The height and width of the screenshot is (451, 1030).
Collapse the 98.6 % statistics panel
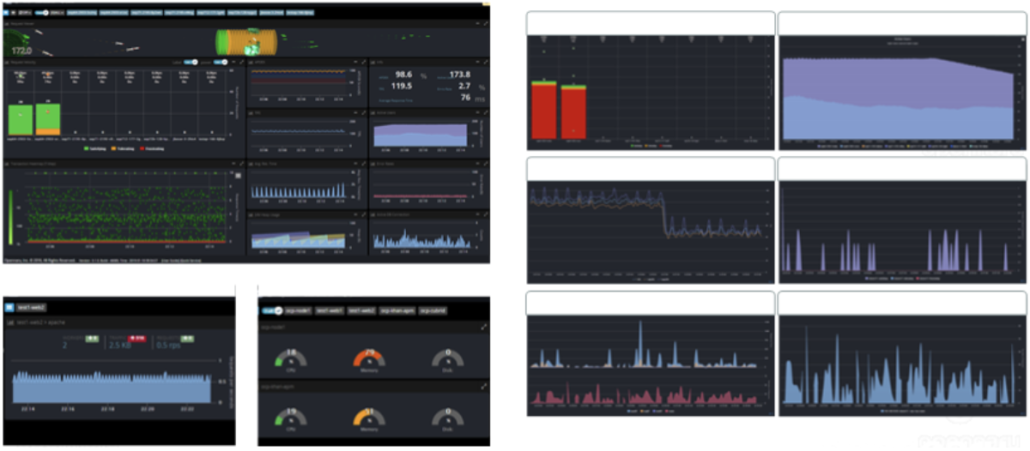click(x=477, y=62)
